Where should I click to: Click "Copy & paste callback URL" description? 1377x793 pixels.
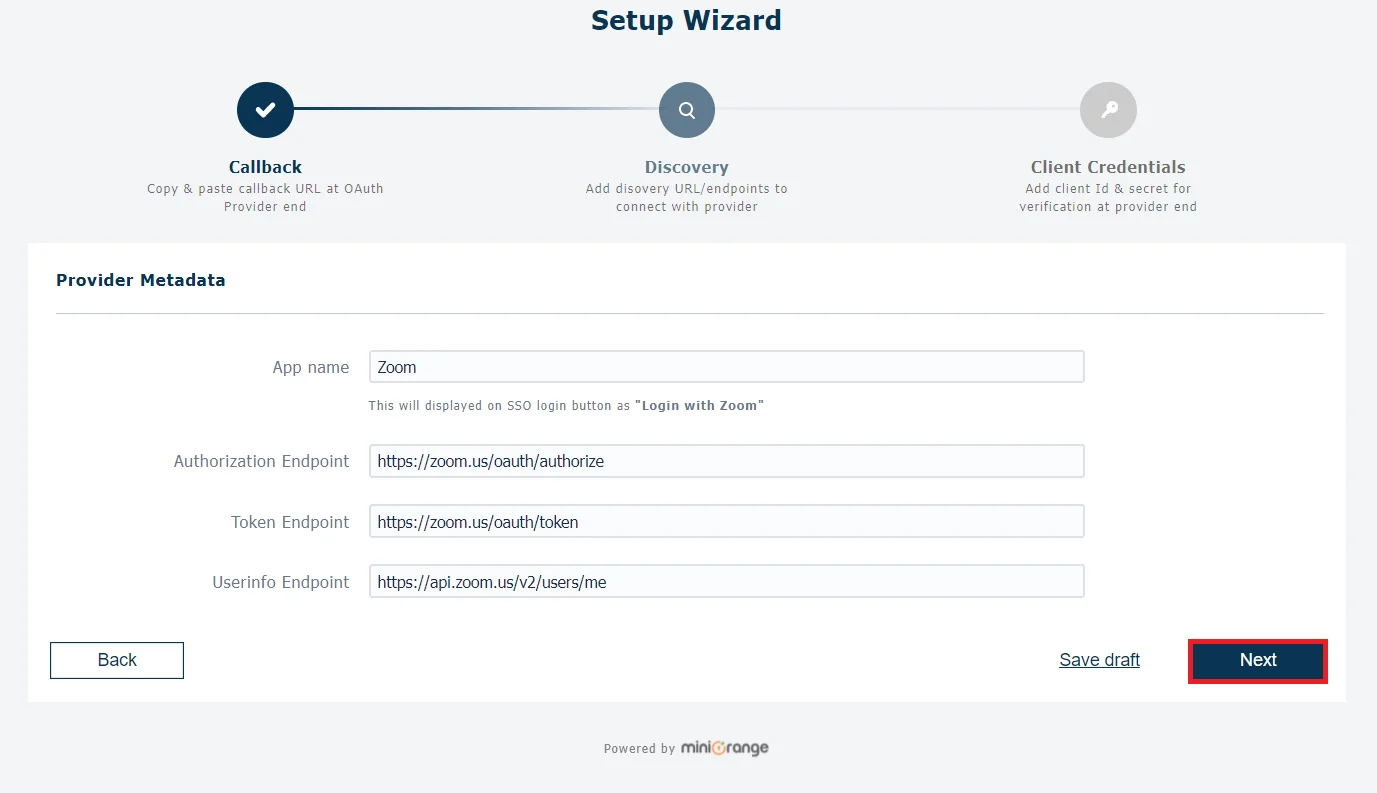pos(265,197)
